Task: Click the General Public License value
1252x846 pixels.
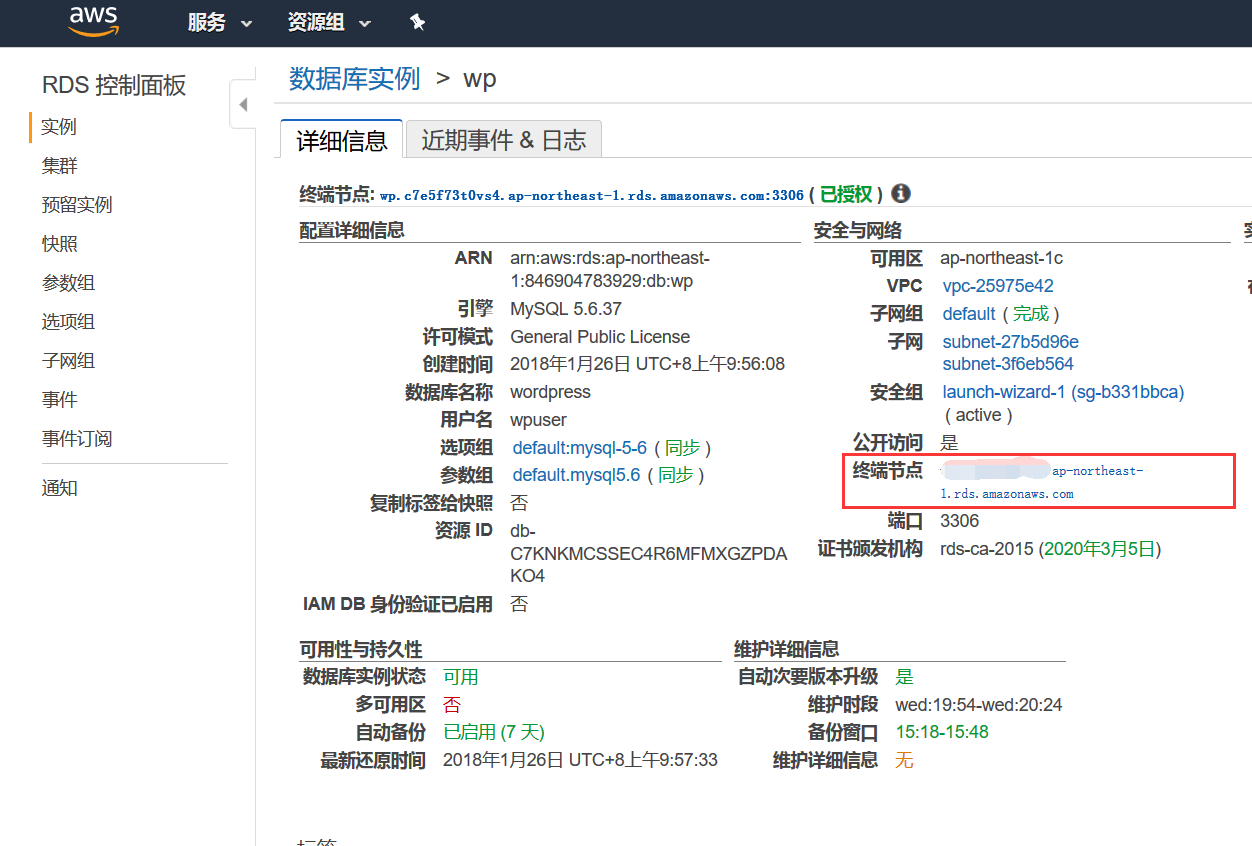Action: (600, 337)
